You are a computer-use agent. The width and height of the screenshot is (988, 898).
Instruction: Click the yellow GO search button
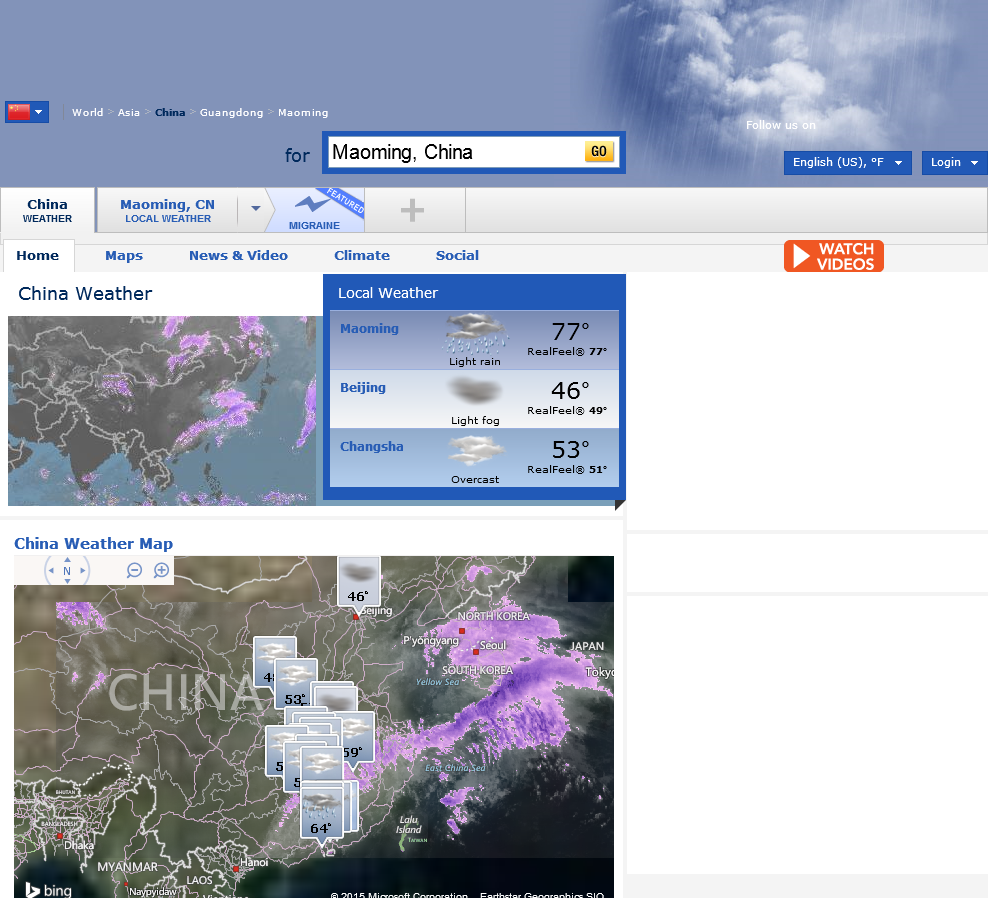click(599, 151)
